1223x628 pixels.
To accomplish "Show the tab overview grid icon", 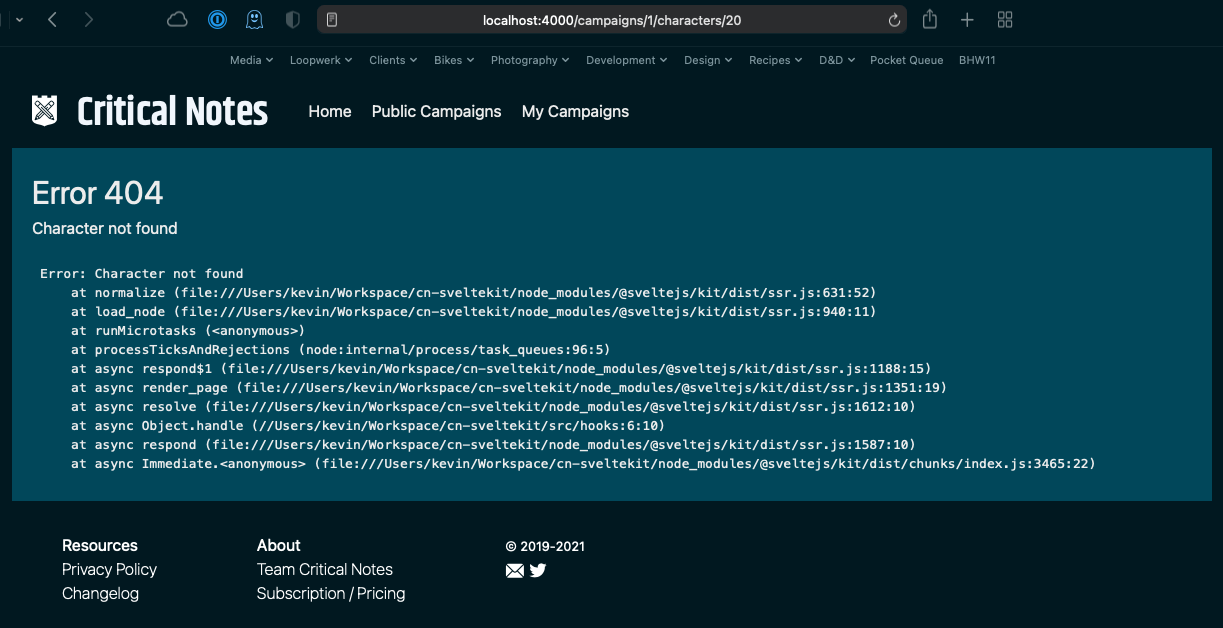I will (1005, 20).
